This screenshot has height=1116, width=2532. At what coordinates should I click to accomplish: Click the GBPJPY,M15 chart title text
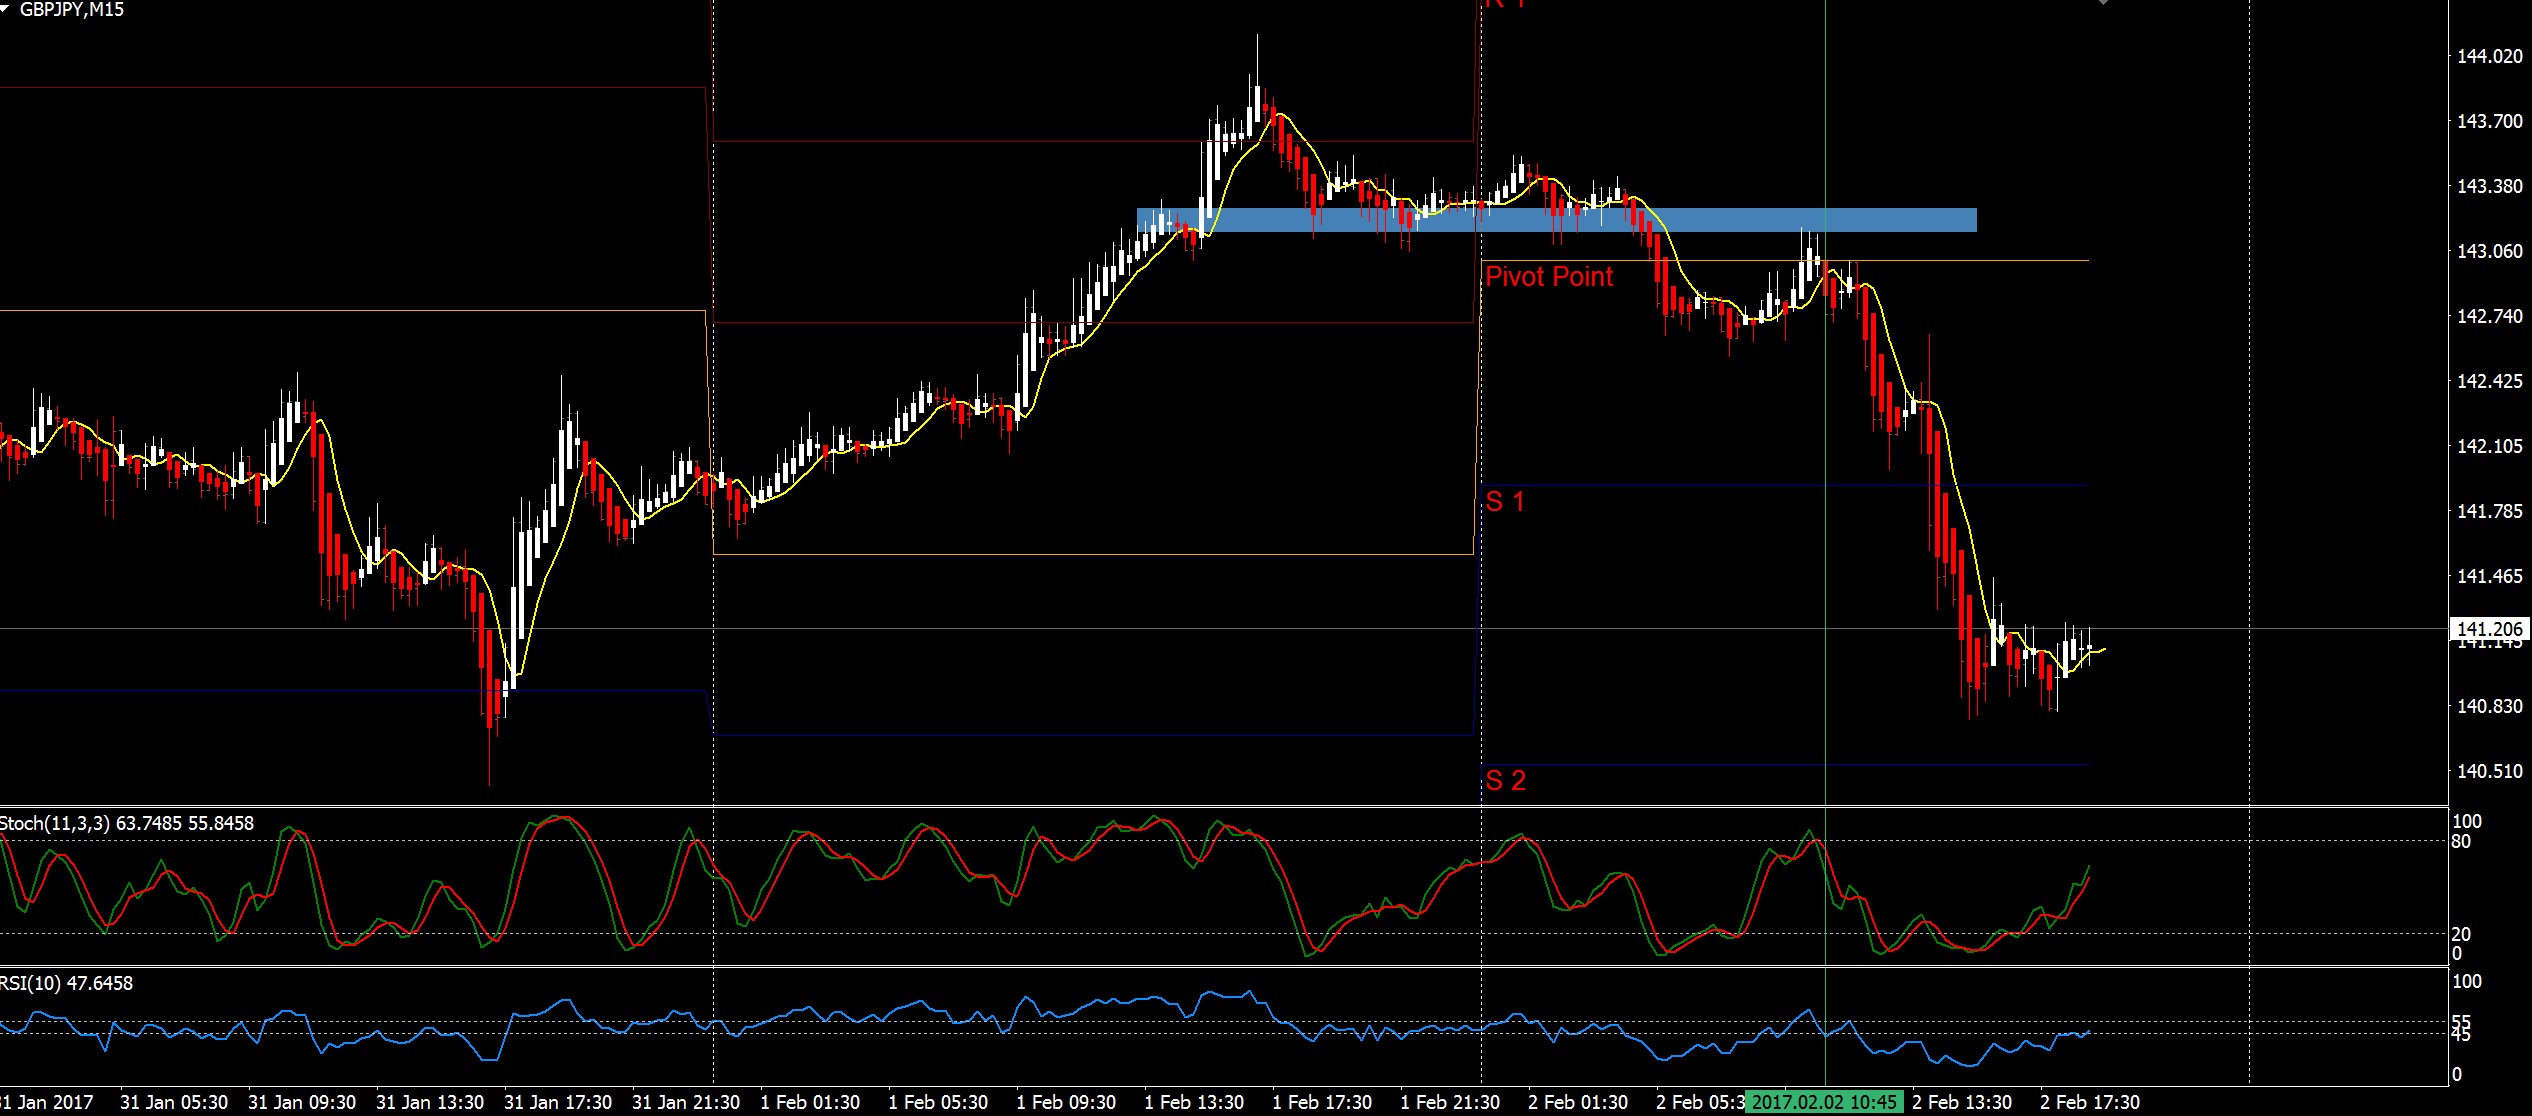click(72, 10)
